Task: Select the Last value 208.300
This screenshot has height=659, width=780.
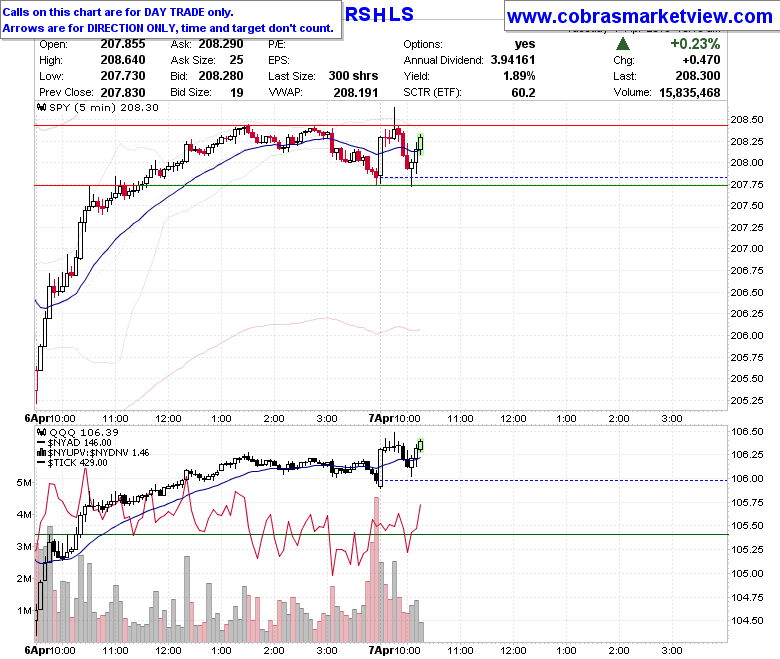Action: [x=698, y=76]
